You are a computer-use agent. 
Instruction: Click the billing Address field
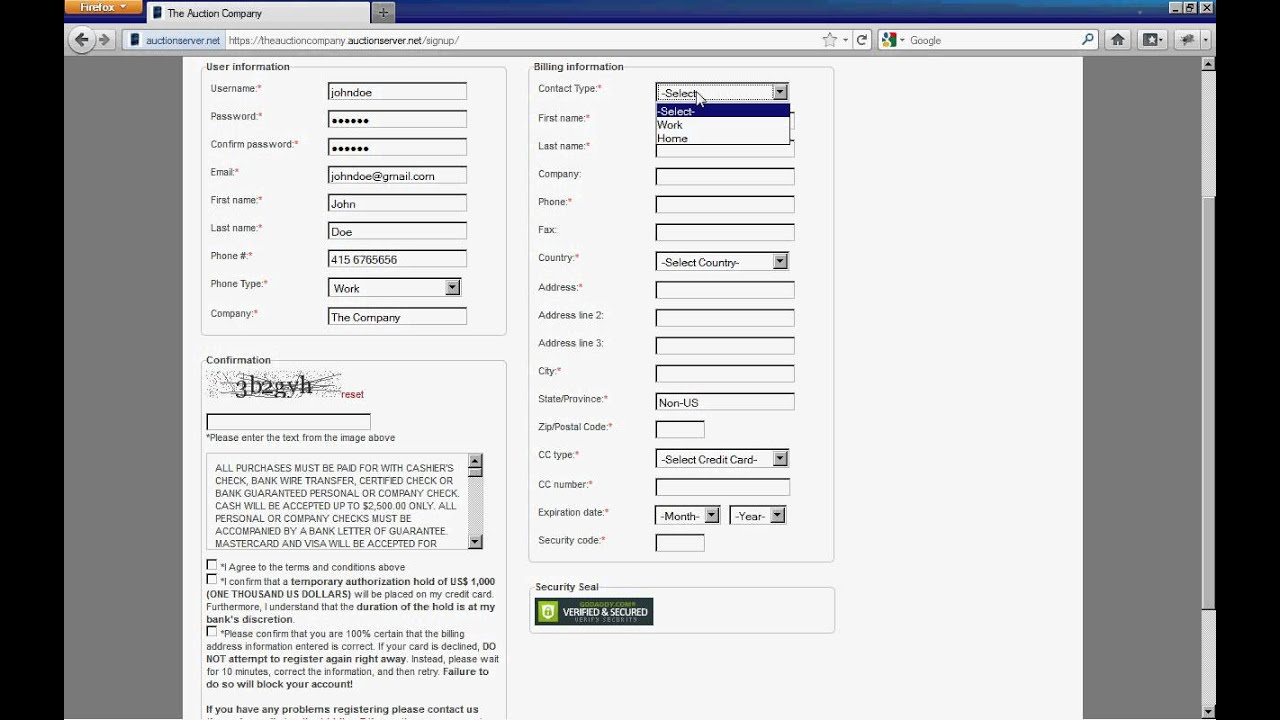coord(725,290)
